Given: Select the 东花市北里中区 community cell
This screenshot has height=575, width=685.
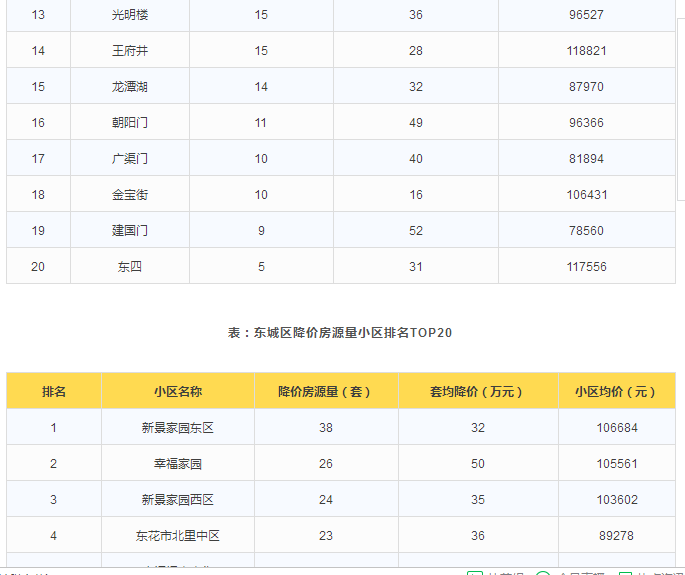Looking at the screenshot, I should pyautogui.click(x=178, y=536).
